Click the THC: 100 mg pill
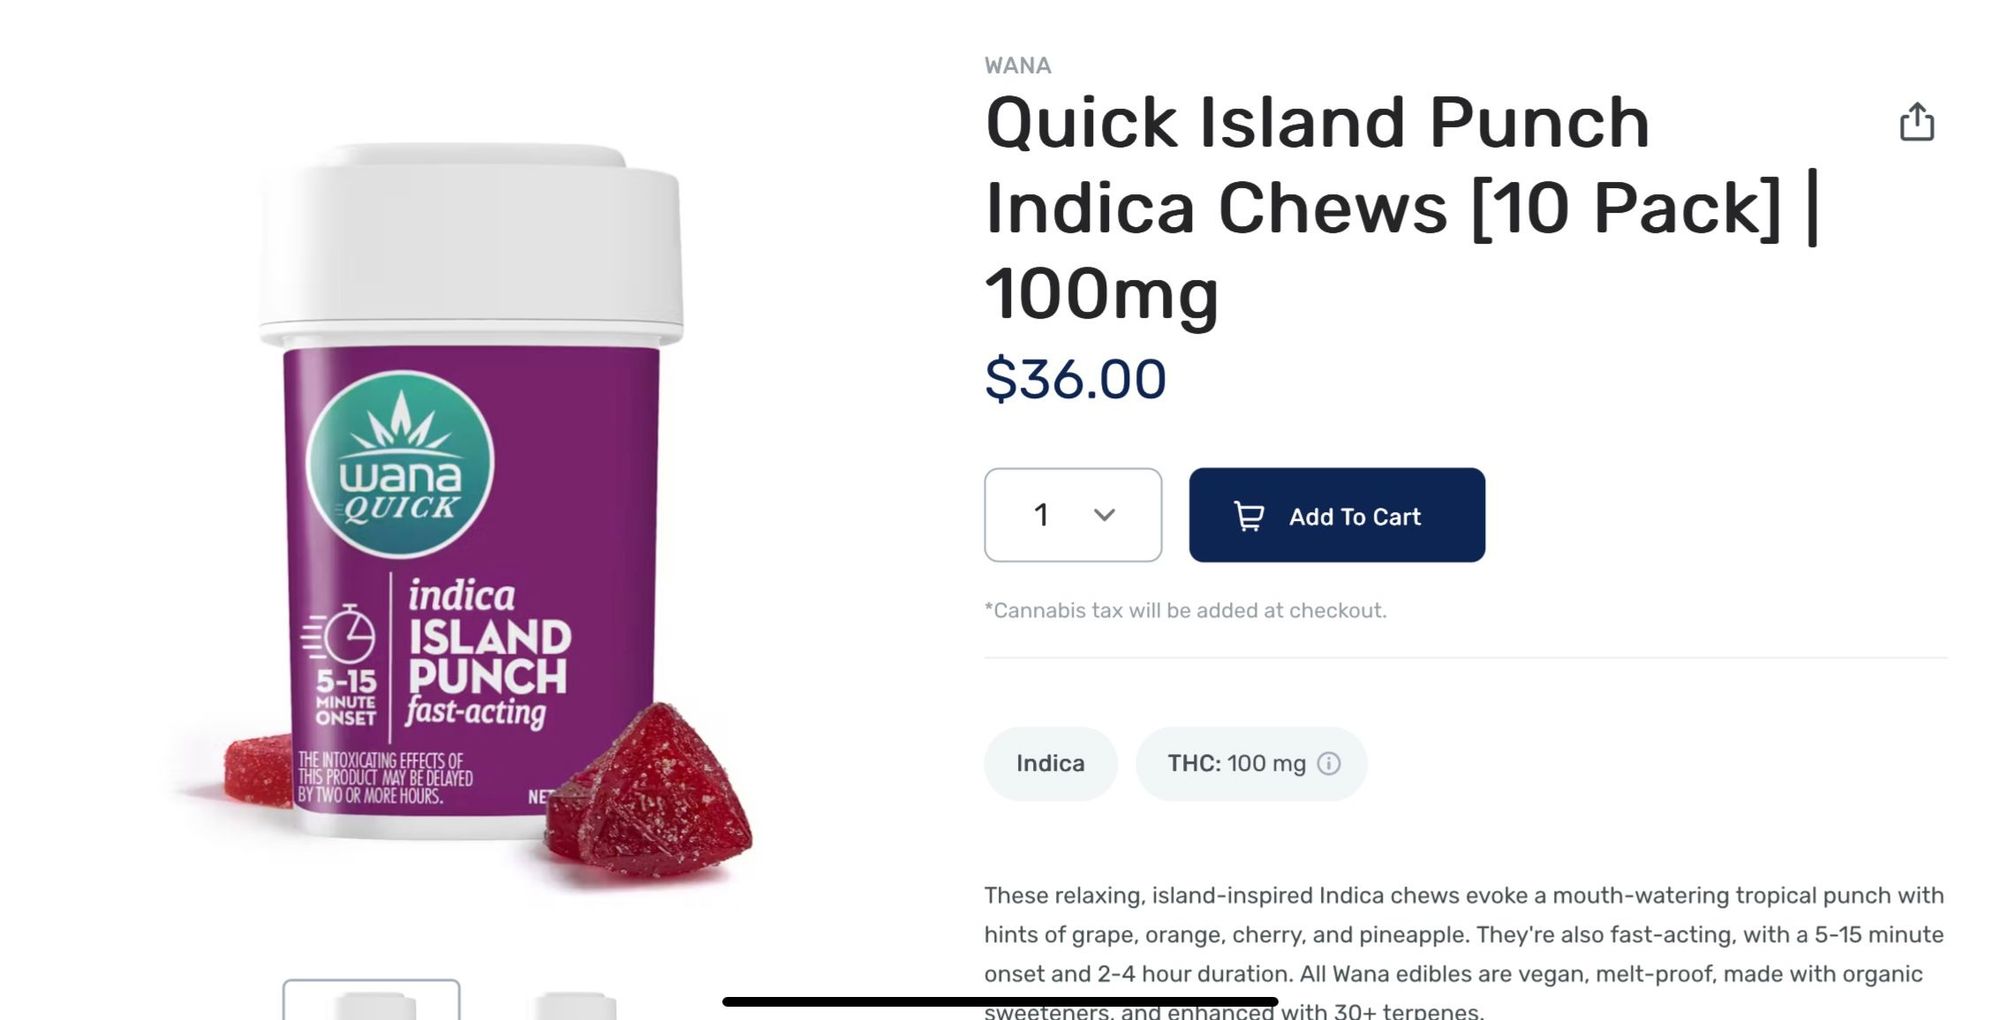Screen dimensions: 2000x1020 click(1251, 764)
